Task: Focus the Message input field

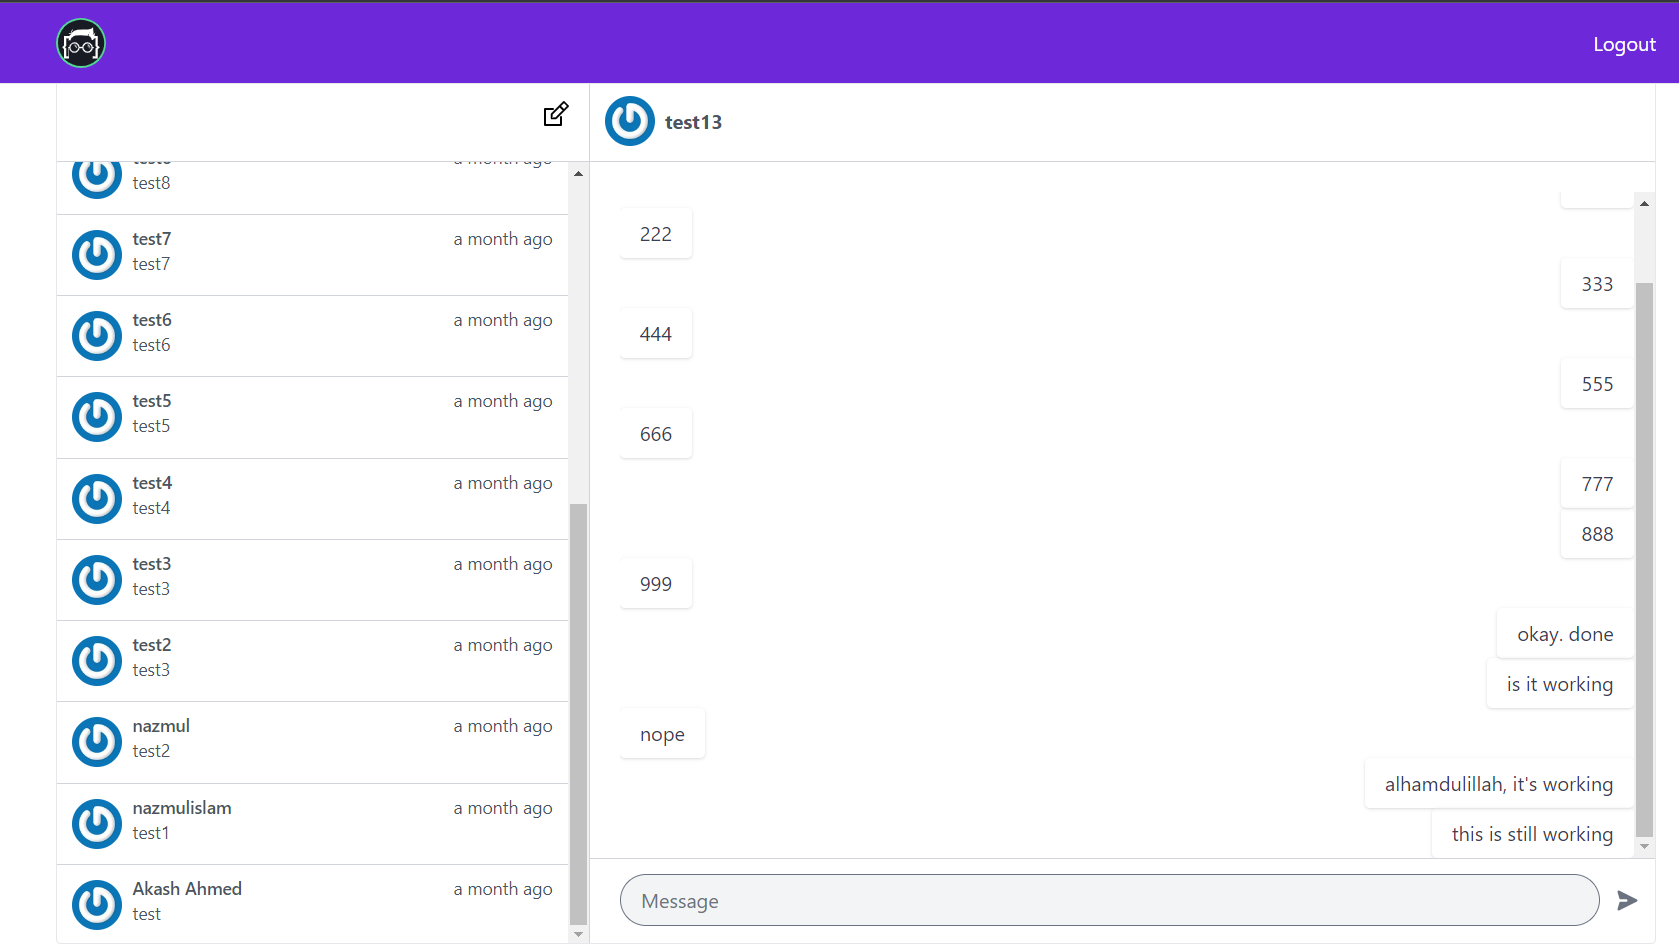Action: (1109, 900)
